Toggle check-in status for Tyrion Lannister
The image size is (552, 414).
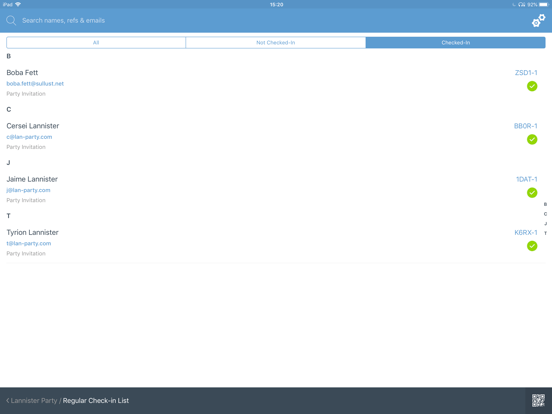[x=532, y=246]
